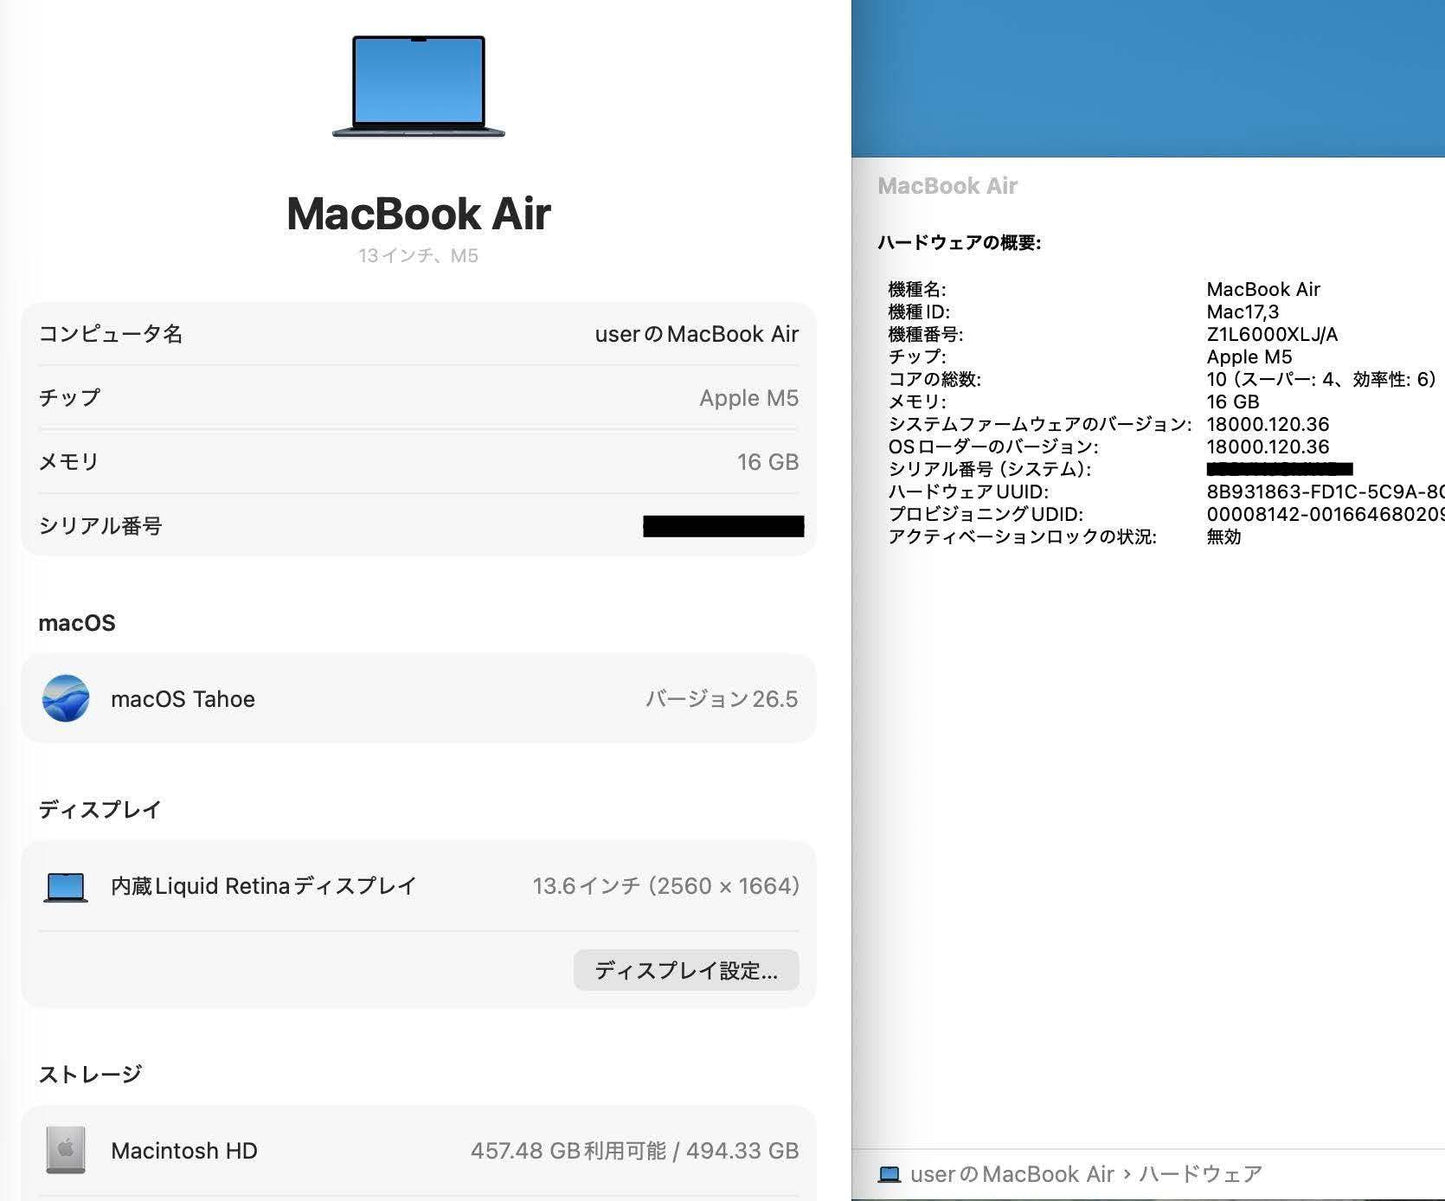Image resolution: width=1445 pixels, height=1201 pixels.
Task: Click activation lock status '無効'
Action: tap(1224, 537)
